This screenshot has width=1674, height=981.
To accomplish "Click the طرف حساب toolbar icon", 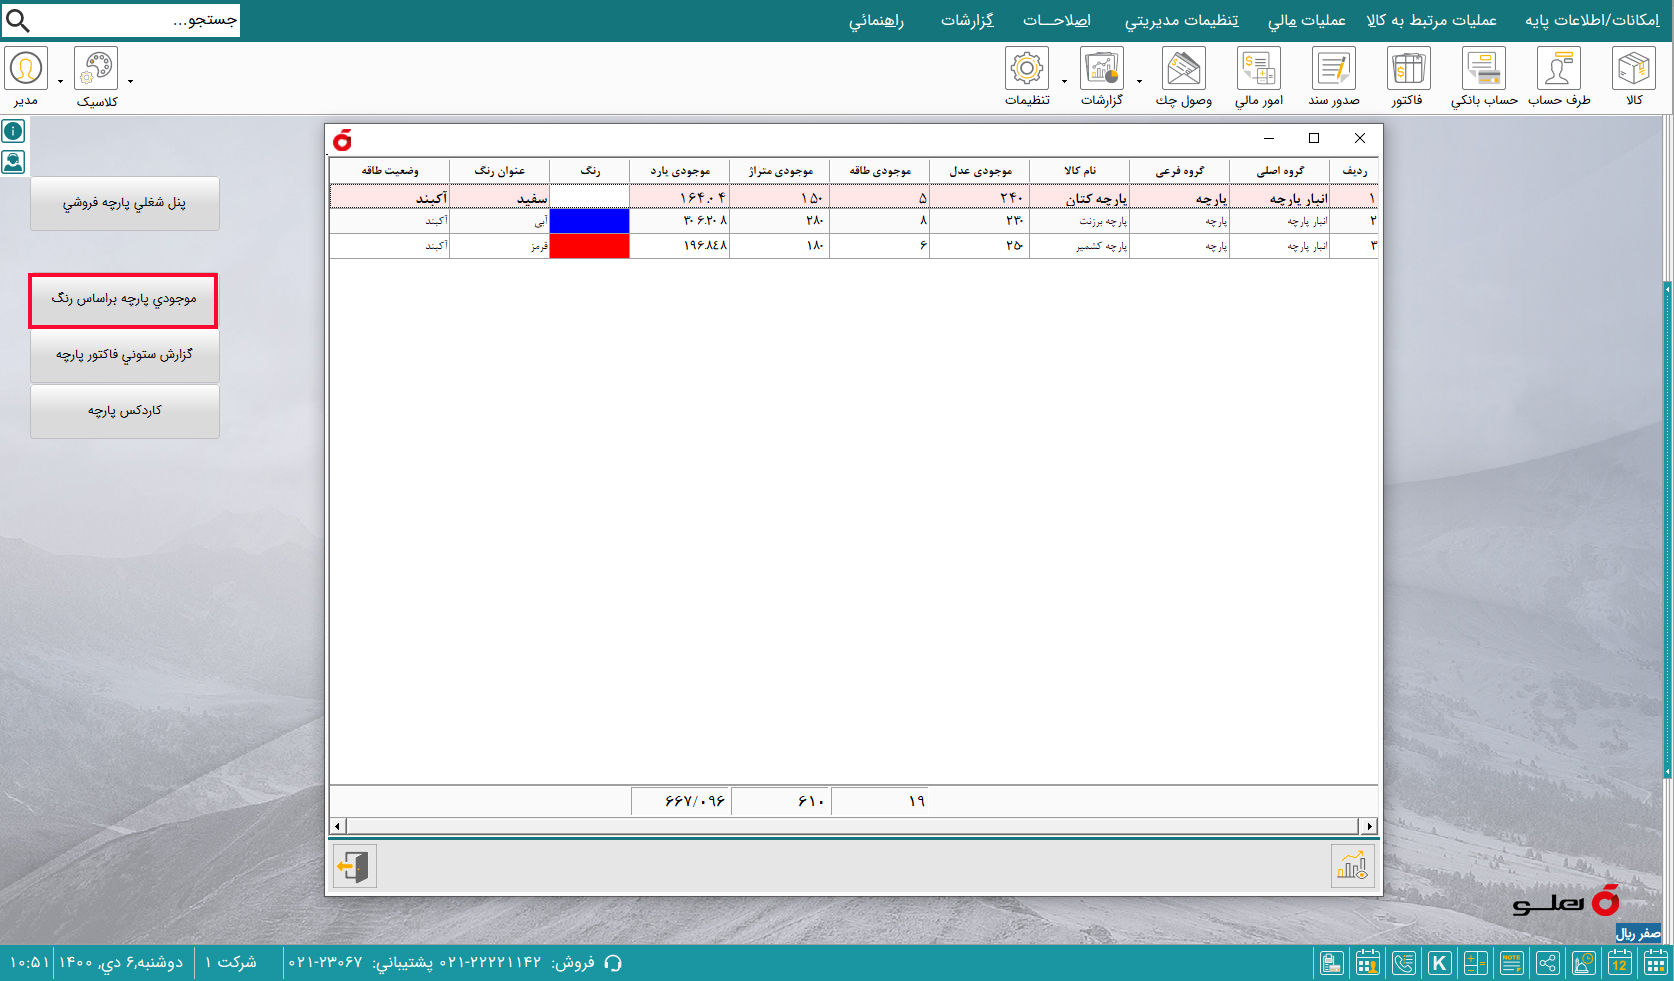I will tap(1558, 70).
